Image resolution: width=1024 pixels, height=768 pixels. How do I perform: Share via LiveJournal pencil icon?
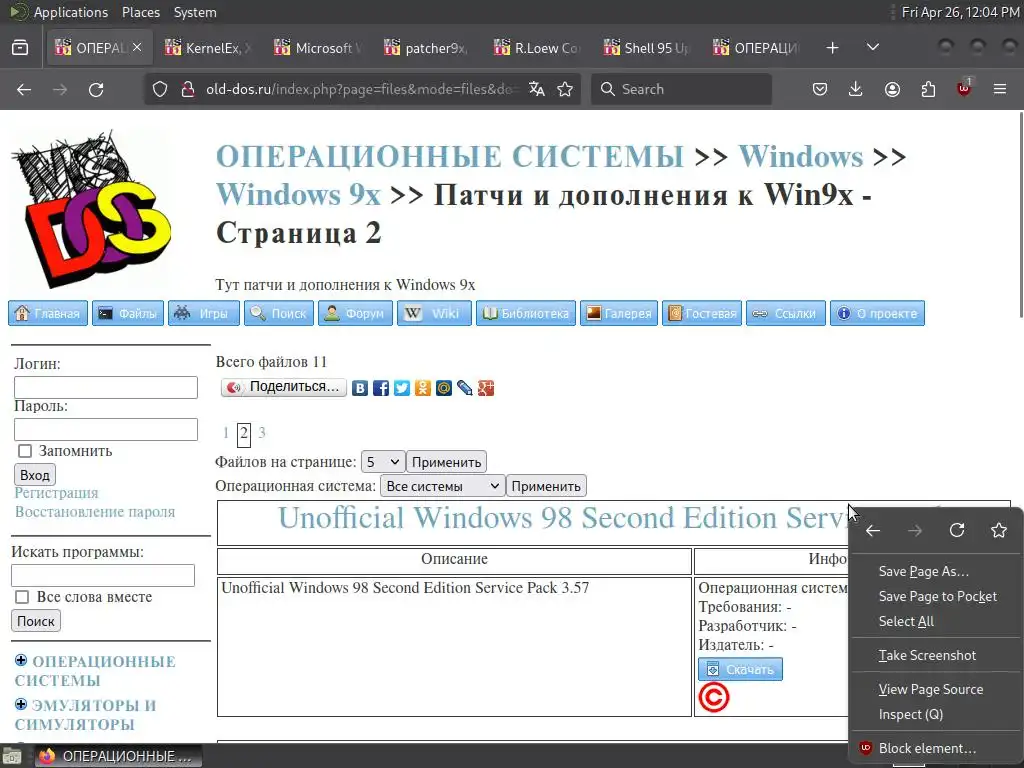click(x=464, y=389)
